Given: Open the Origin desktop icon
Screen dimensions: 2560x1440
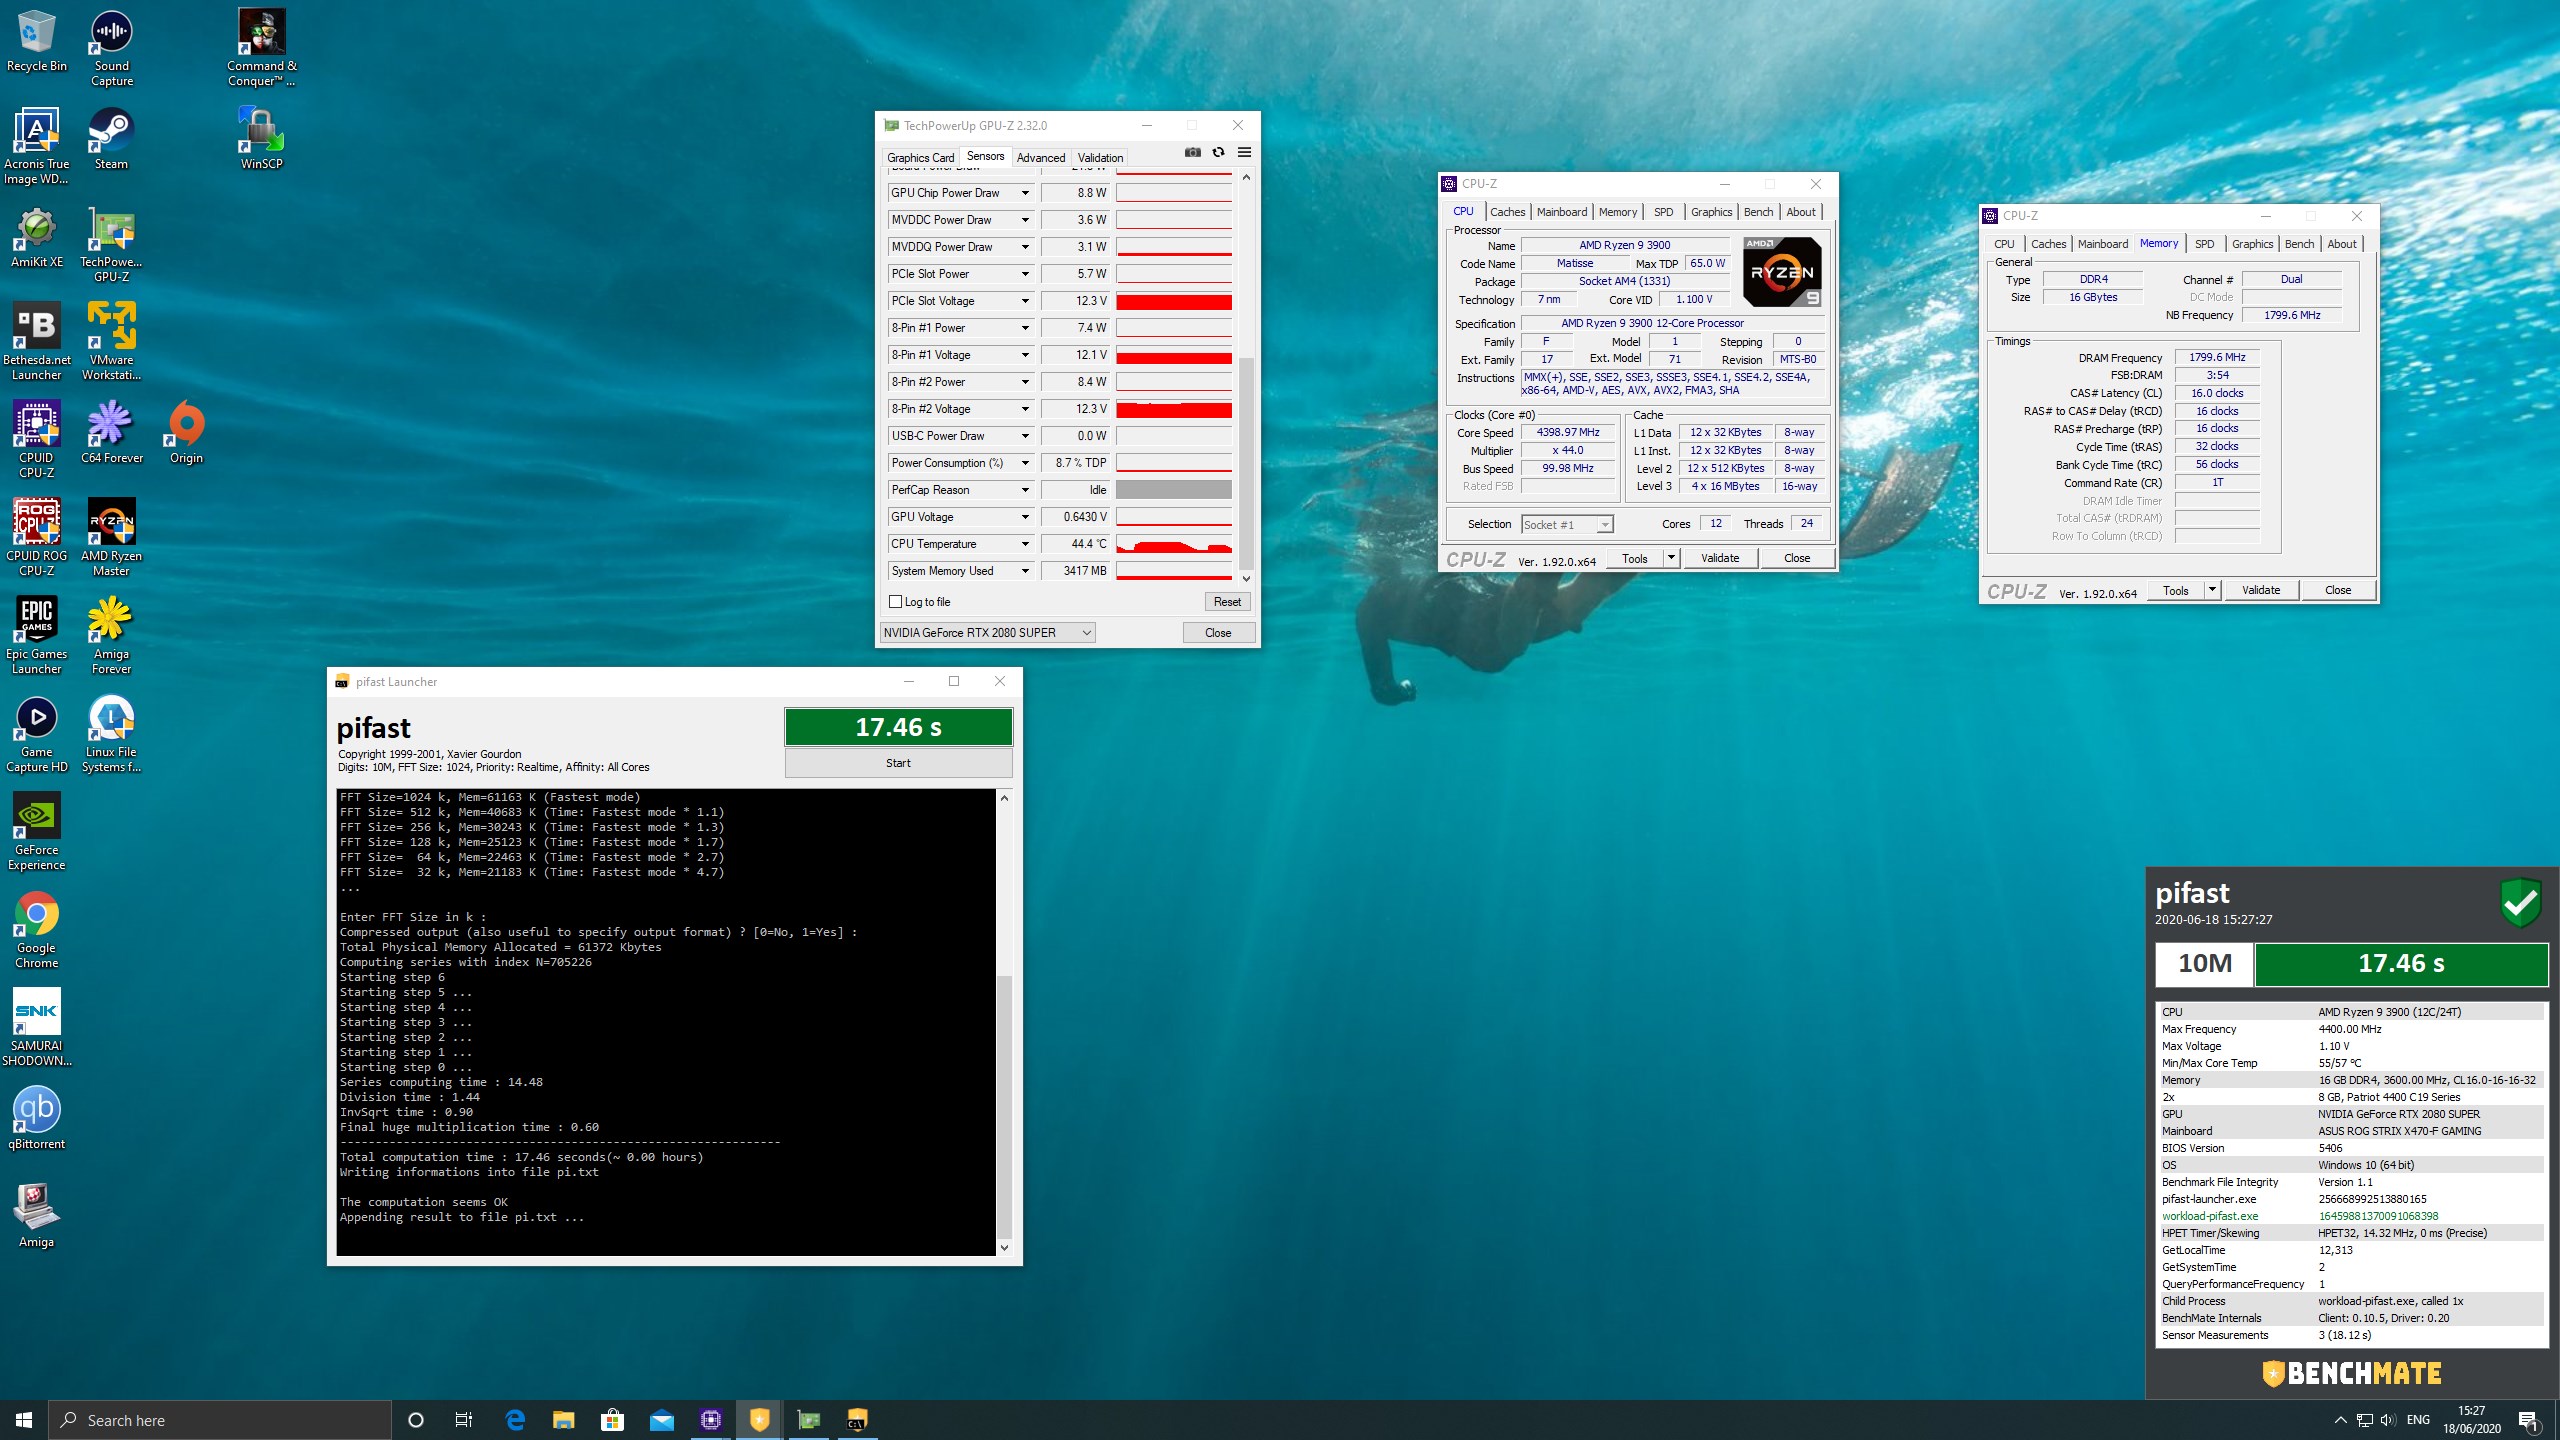Looking at the screenshot, I should coord(186,433).
